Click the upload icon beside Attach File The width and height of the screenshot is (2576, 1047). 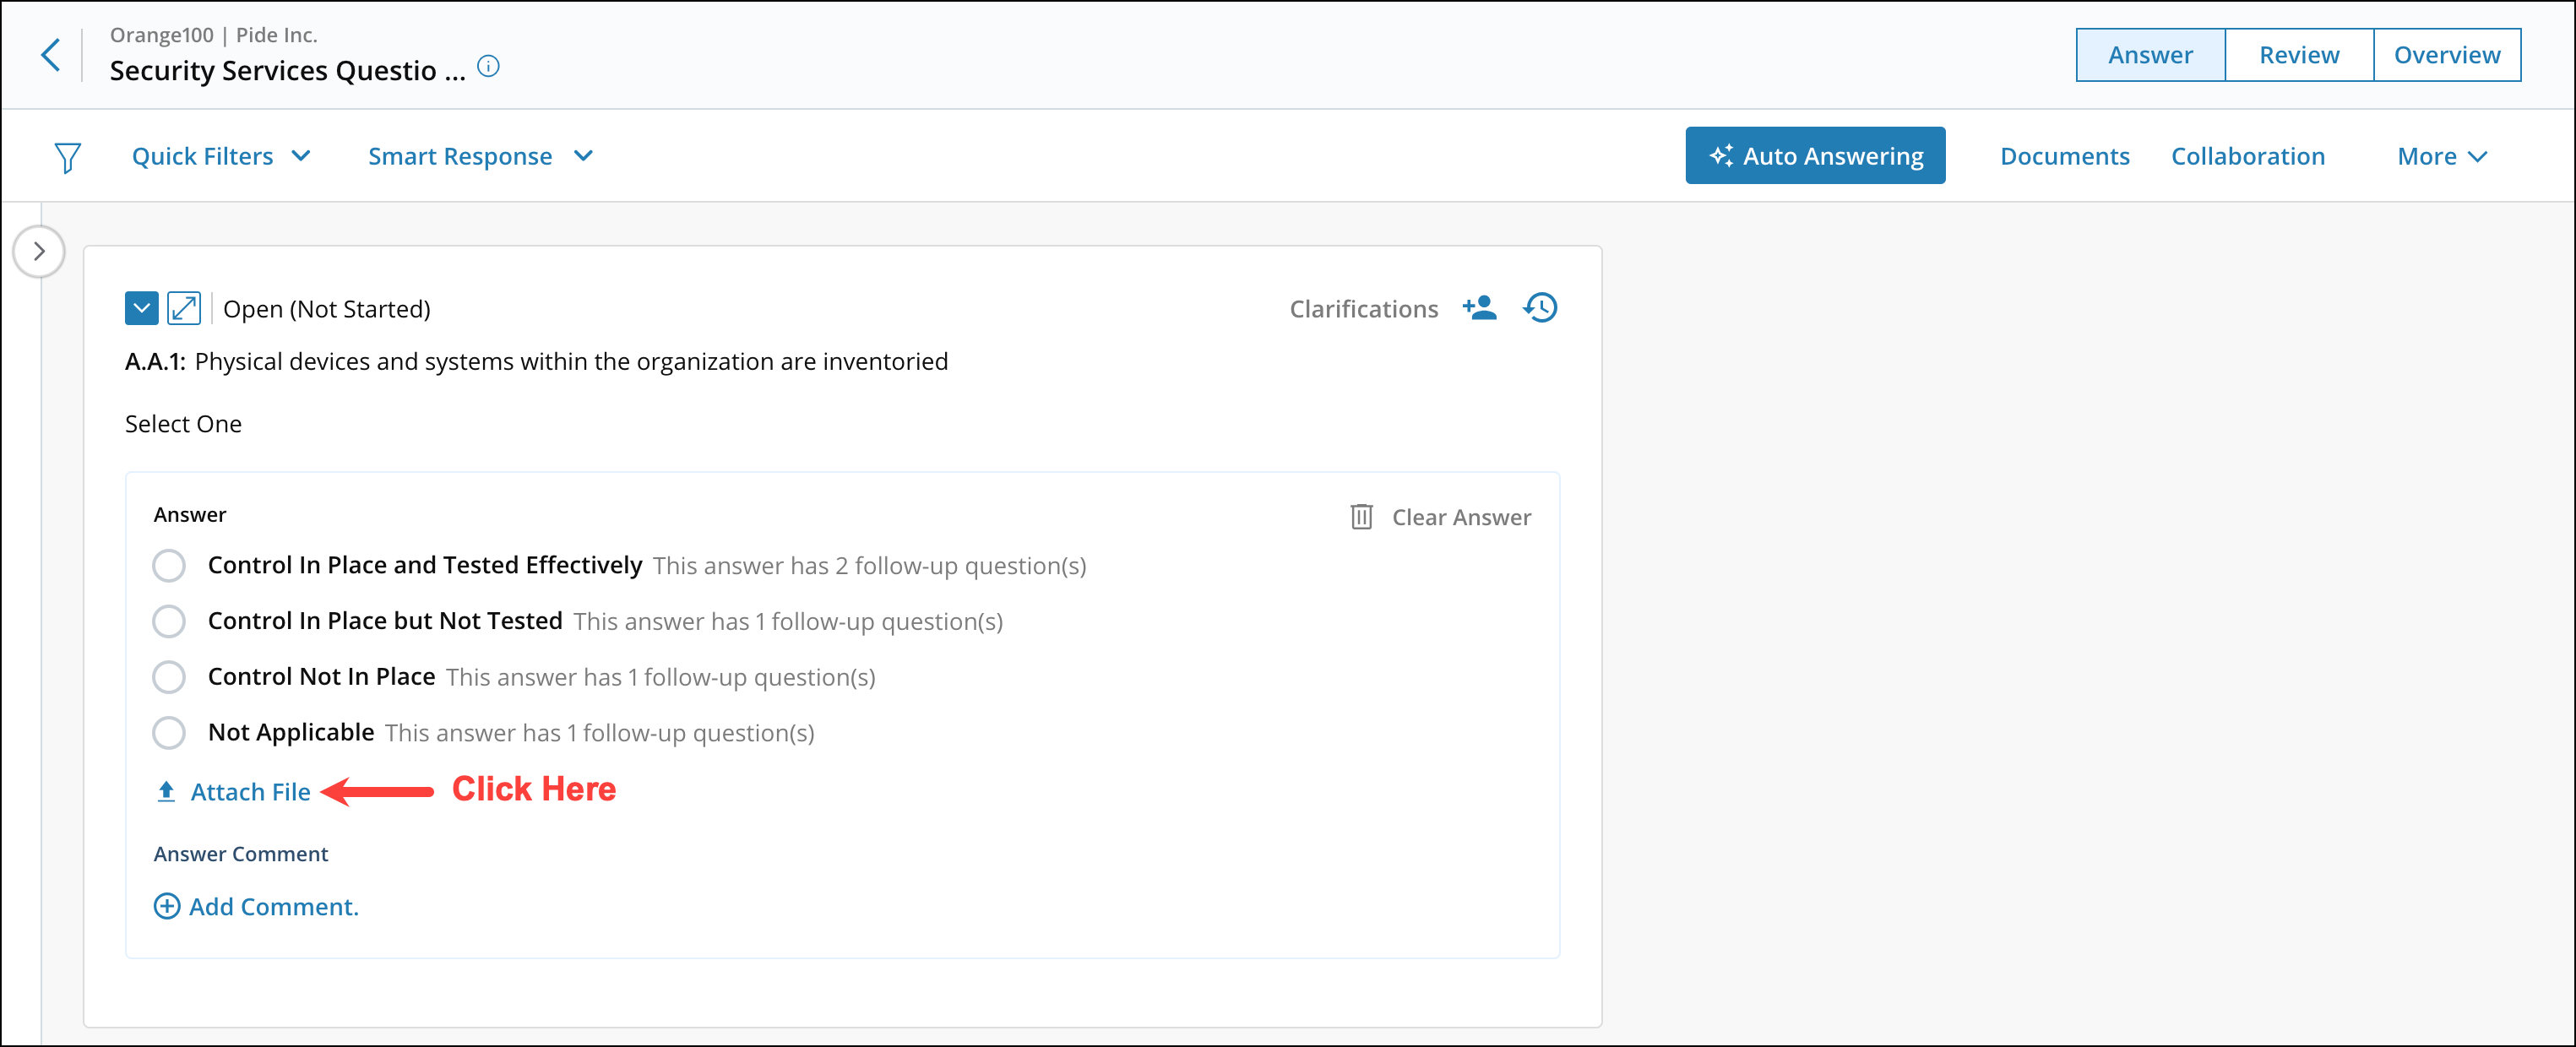(x=167, y=792)
